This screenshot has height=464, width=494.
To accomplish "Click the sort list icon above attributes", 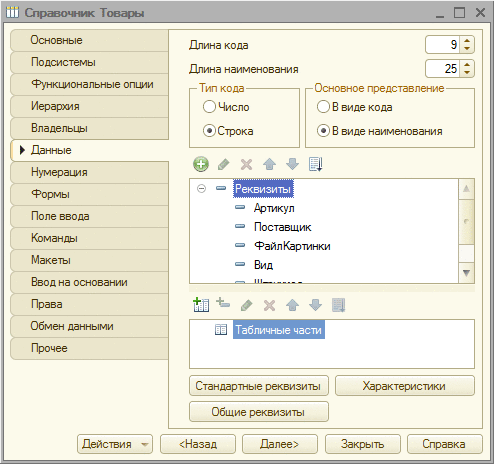I will 315,164.
